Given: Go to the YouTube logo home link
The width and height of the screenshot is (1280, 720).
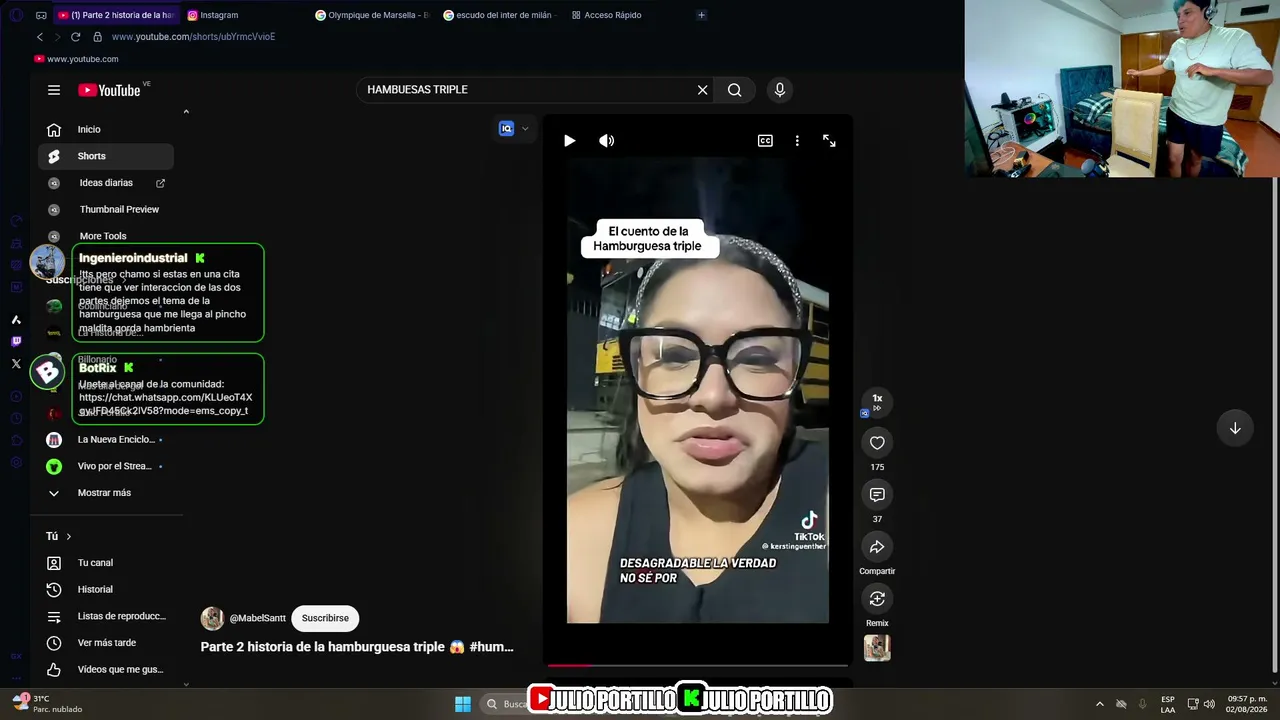Looking at the screenshot, I should point(109,90).
